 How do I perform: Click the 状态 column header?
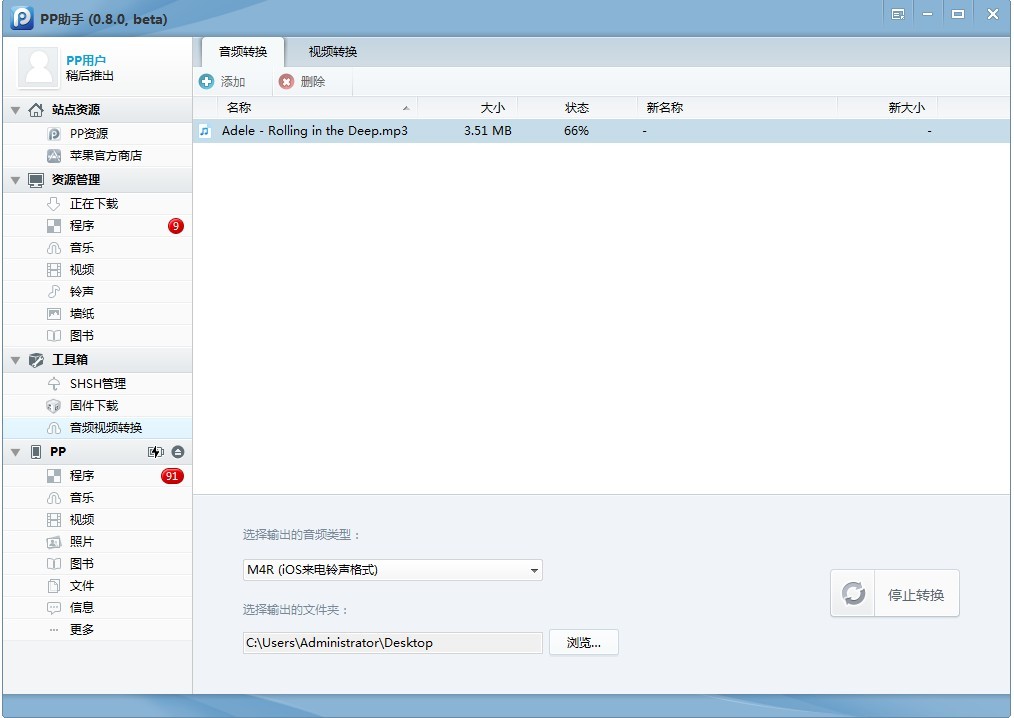tap(577, 108)
